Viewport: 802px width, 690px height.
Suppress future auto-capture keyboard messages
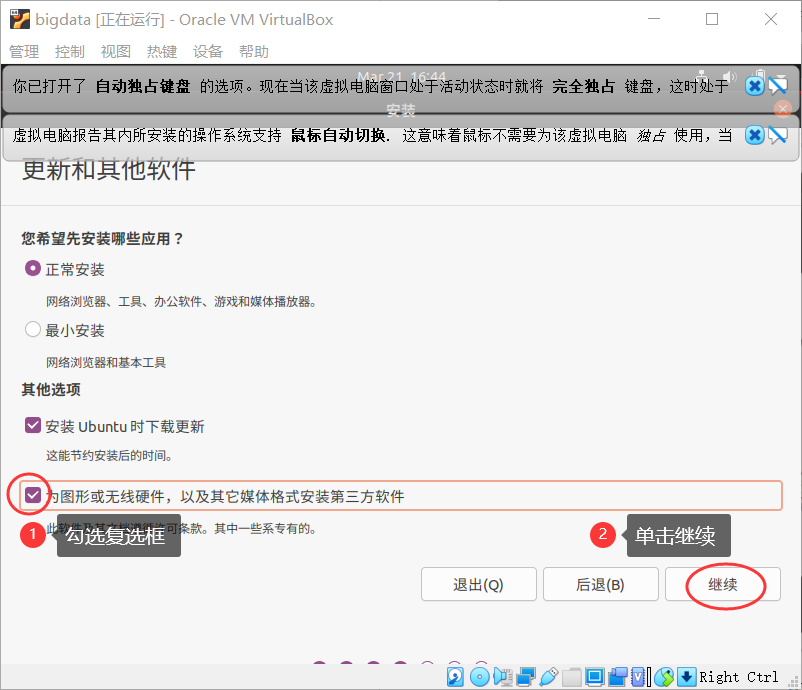click(x=777, y=86)
